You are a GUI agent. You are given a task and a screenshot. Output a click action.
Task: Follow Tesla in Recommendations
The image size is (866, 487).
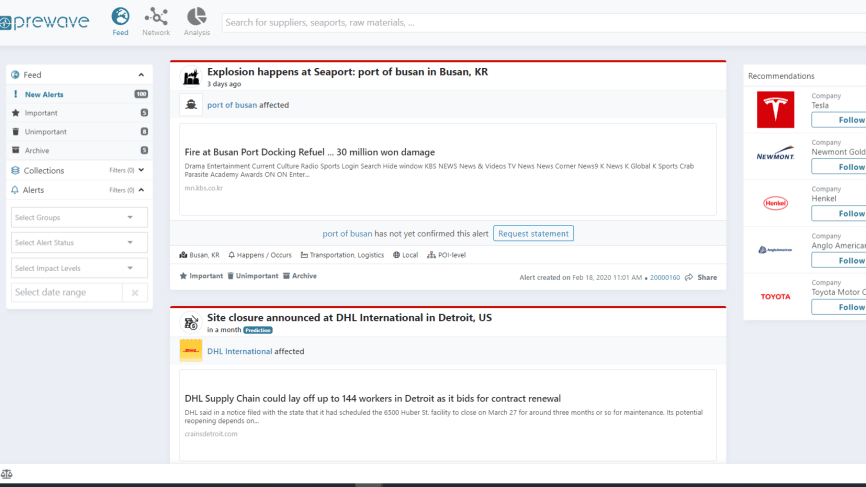pyautogui.click(x=838, y=120)
